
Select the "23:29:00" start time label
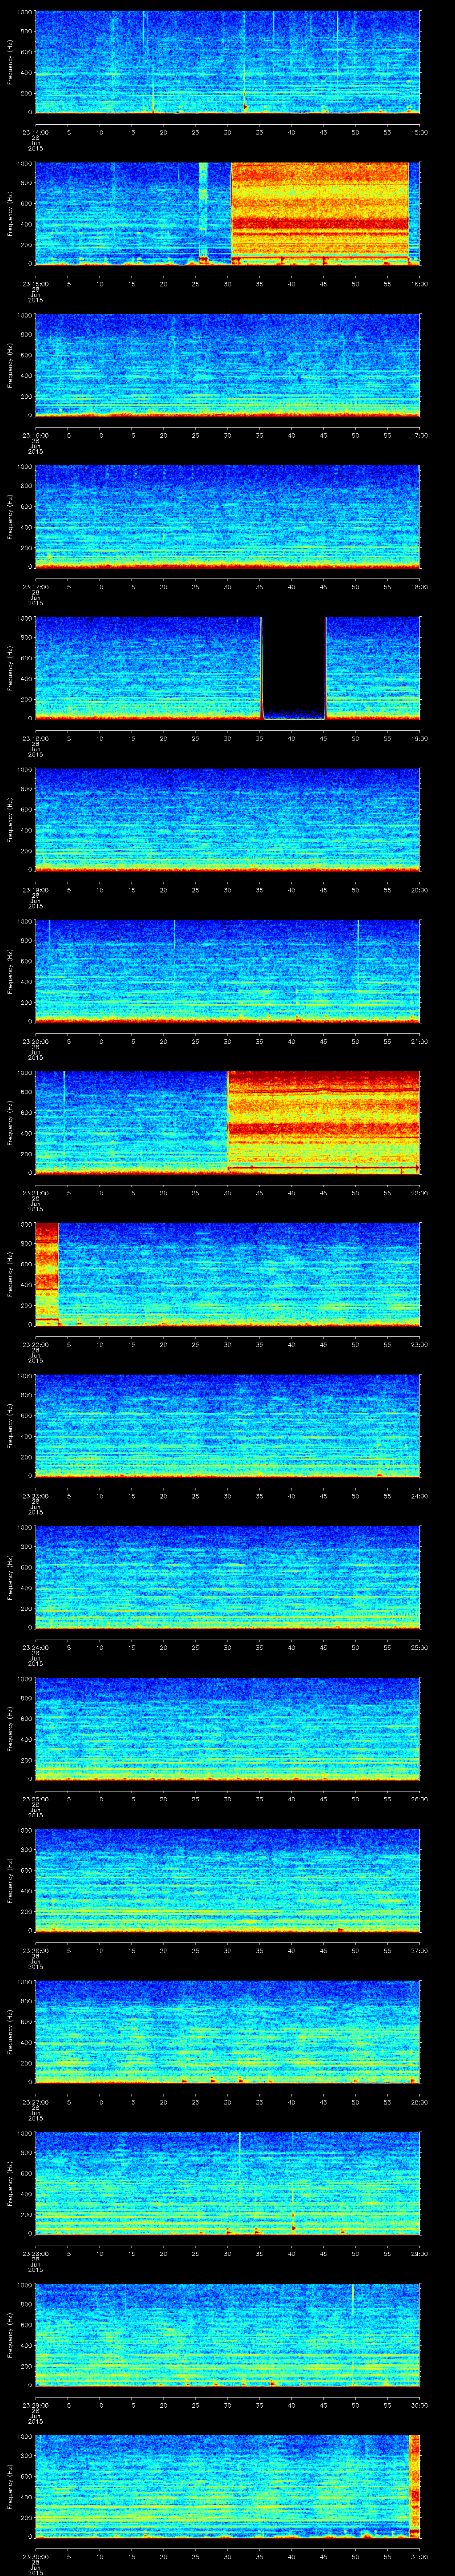point(35,2406)
